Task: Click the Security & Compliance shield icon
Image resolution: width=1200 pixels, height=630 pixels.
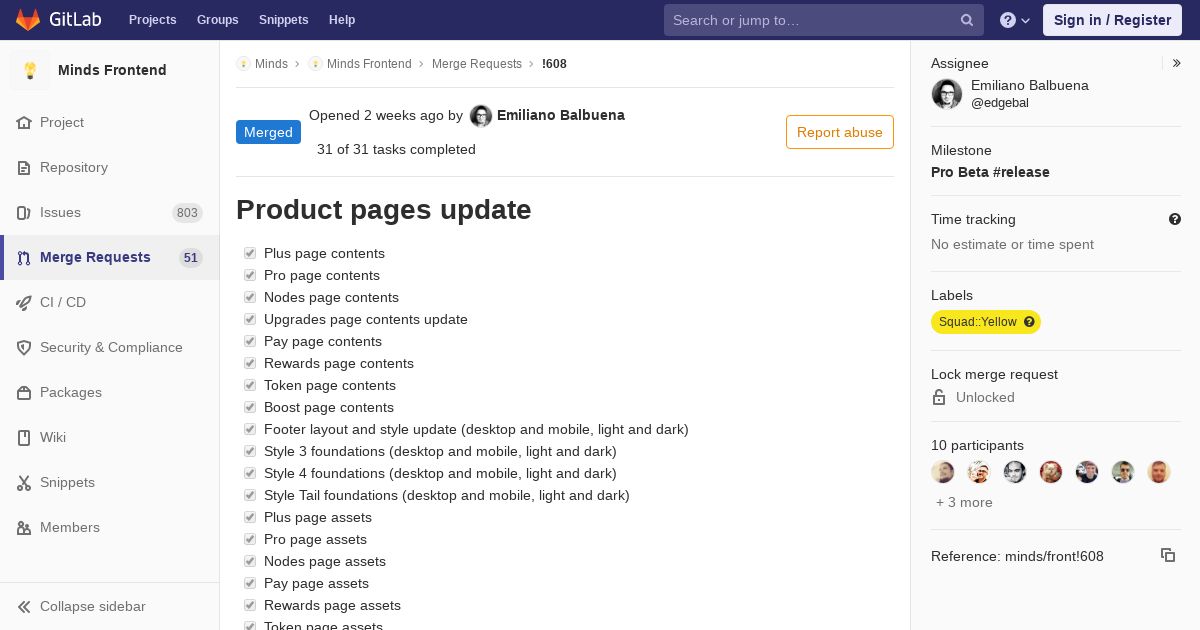Action: [24, 347]
